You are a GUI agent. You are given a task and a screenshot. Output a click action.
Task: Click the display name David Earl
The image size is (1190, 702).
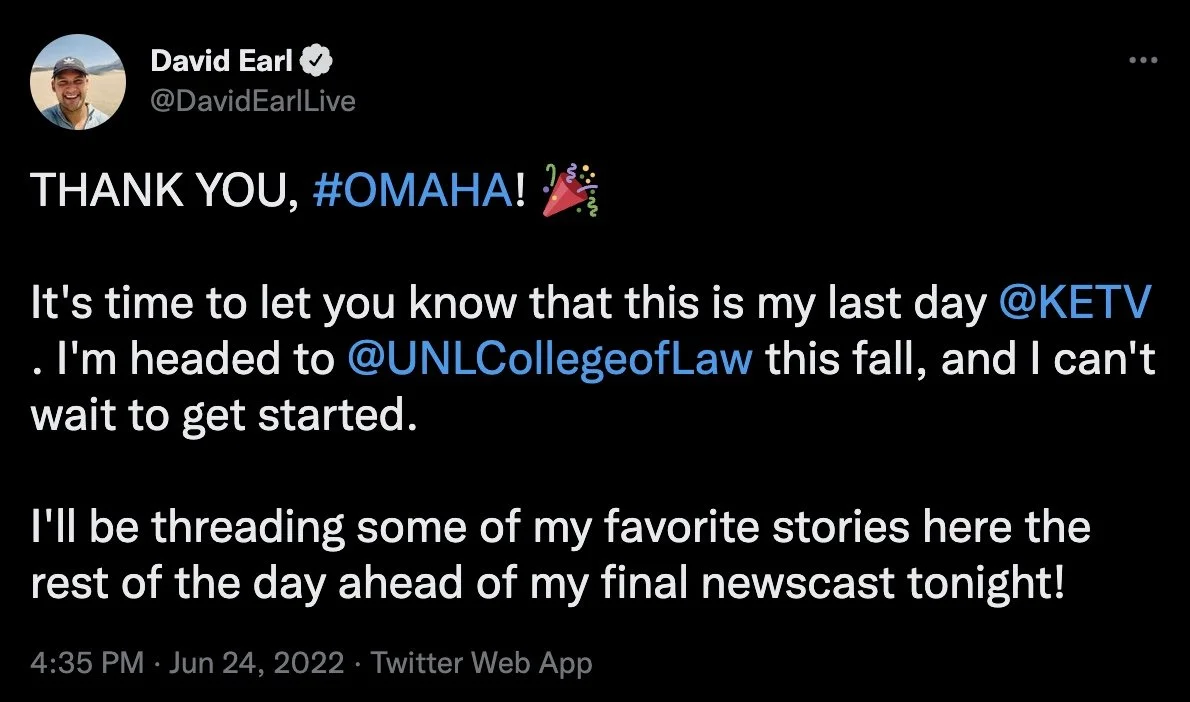pyautogui.click(x=219, y=62)
